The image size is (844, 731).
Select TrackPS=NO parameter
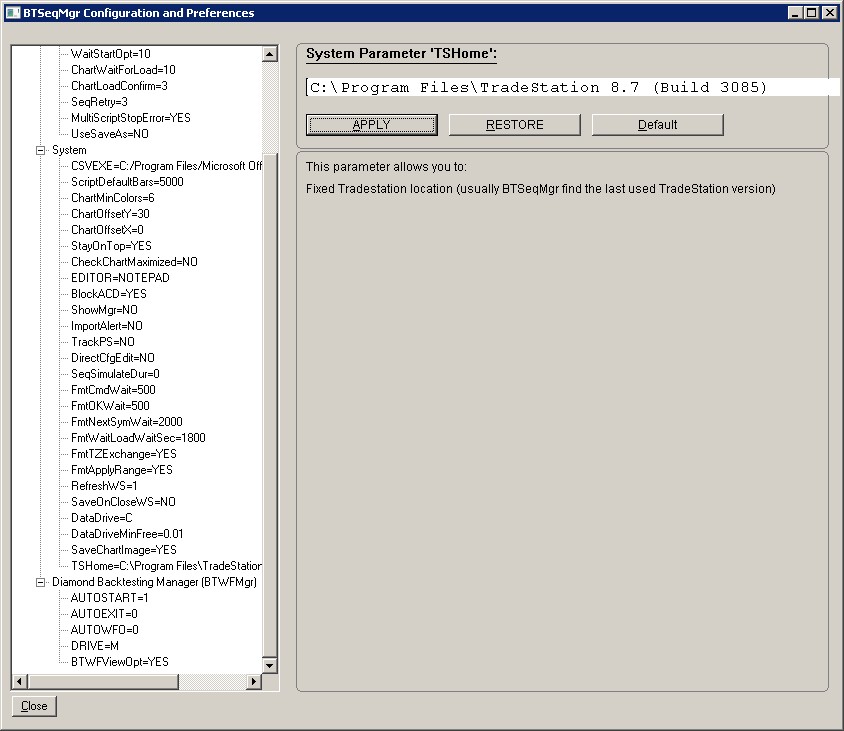pos(103,342)
